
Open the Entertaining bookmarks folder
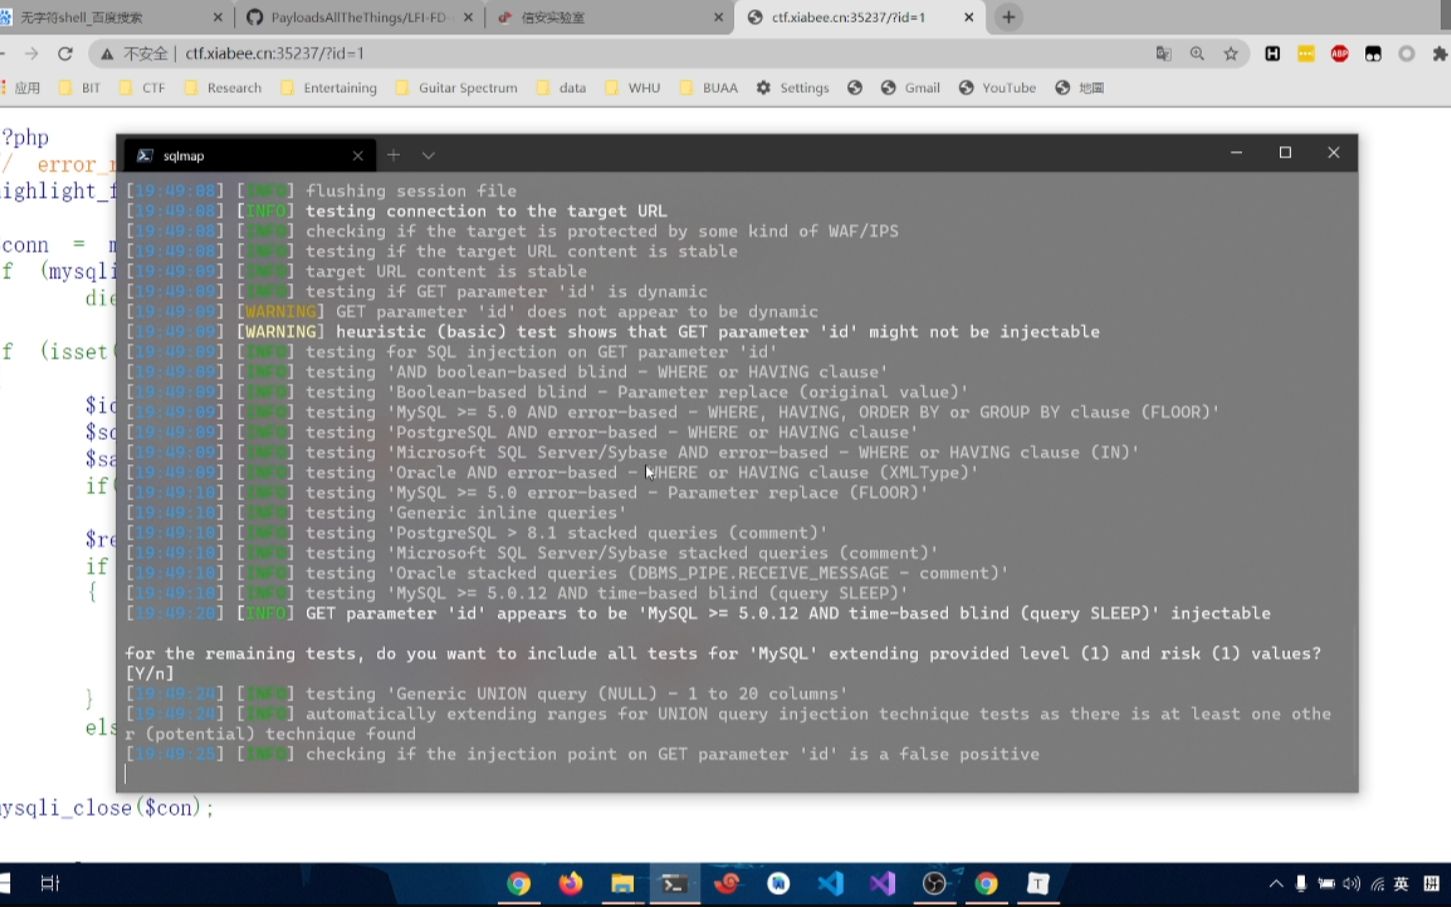click(329, 88)
